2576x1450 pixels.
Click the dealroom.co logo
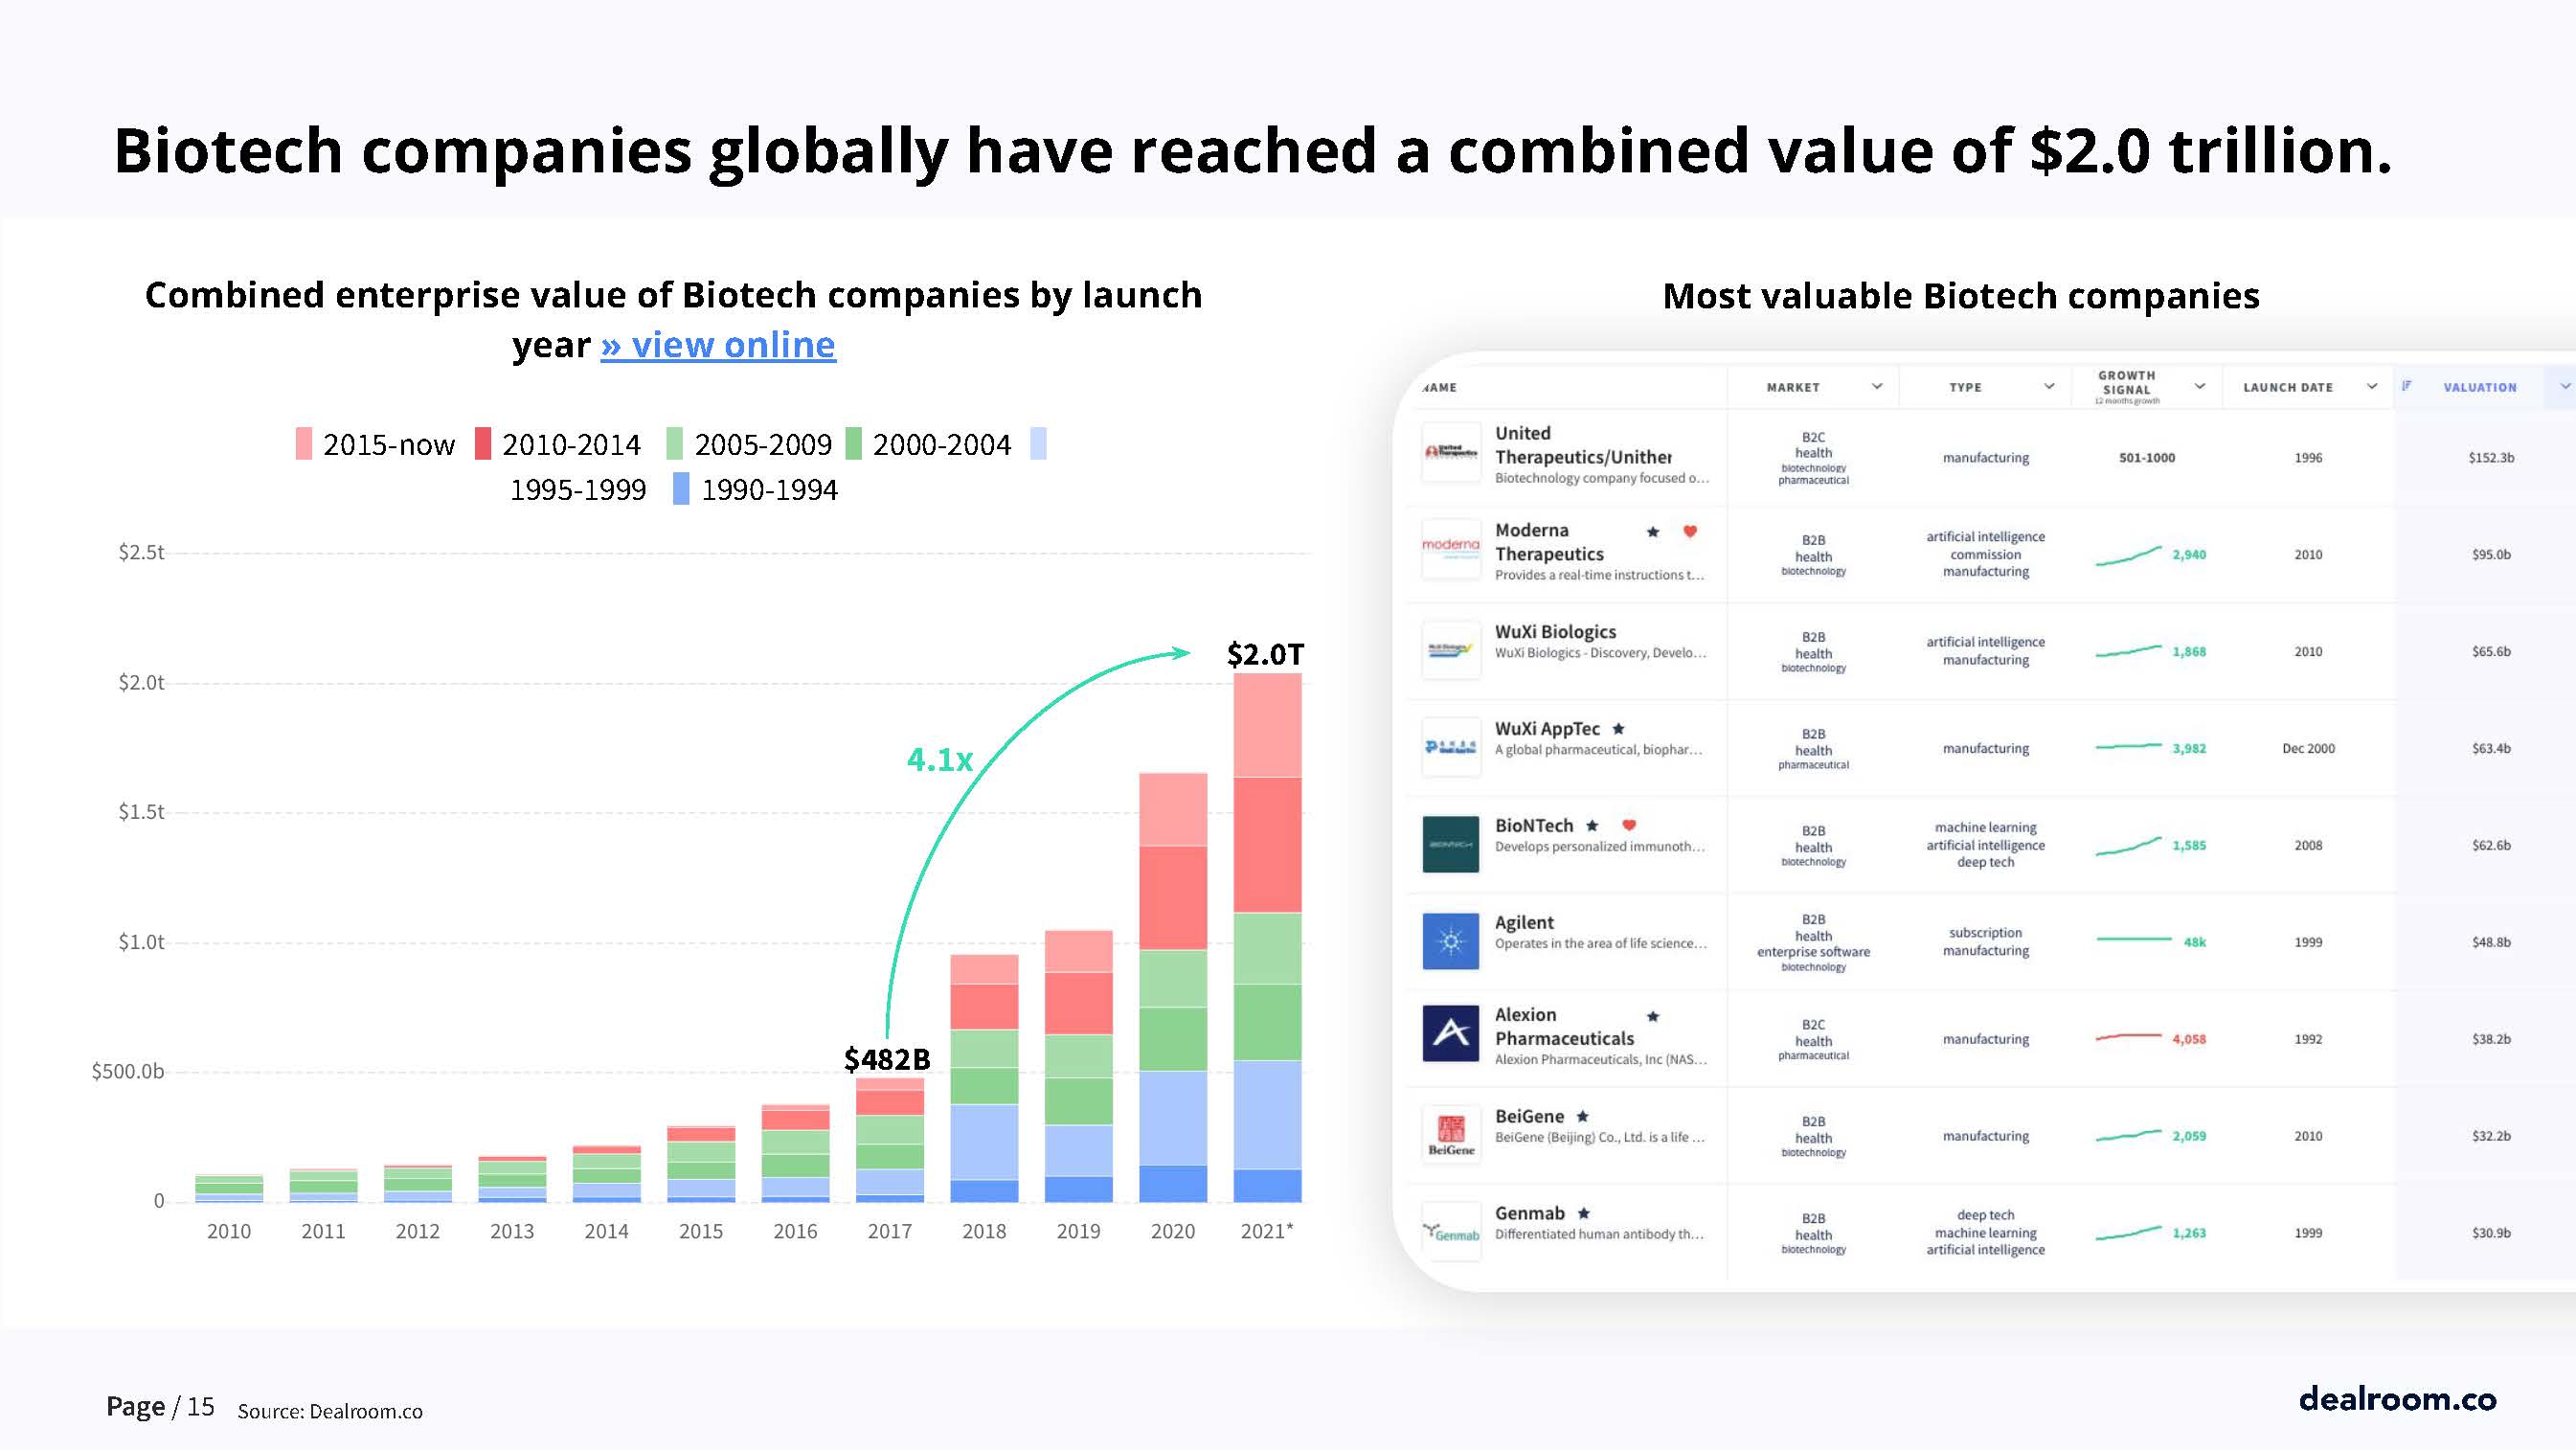click(x=2397, y=1398)
